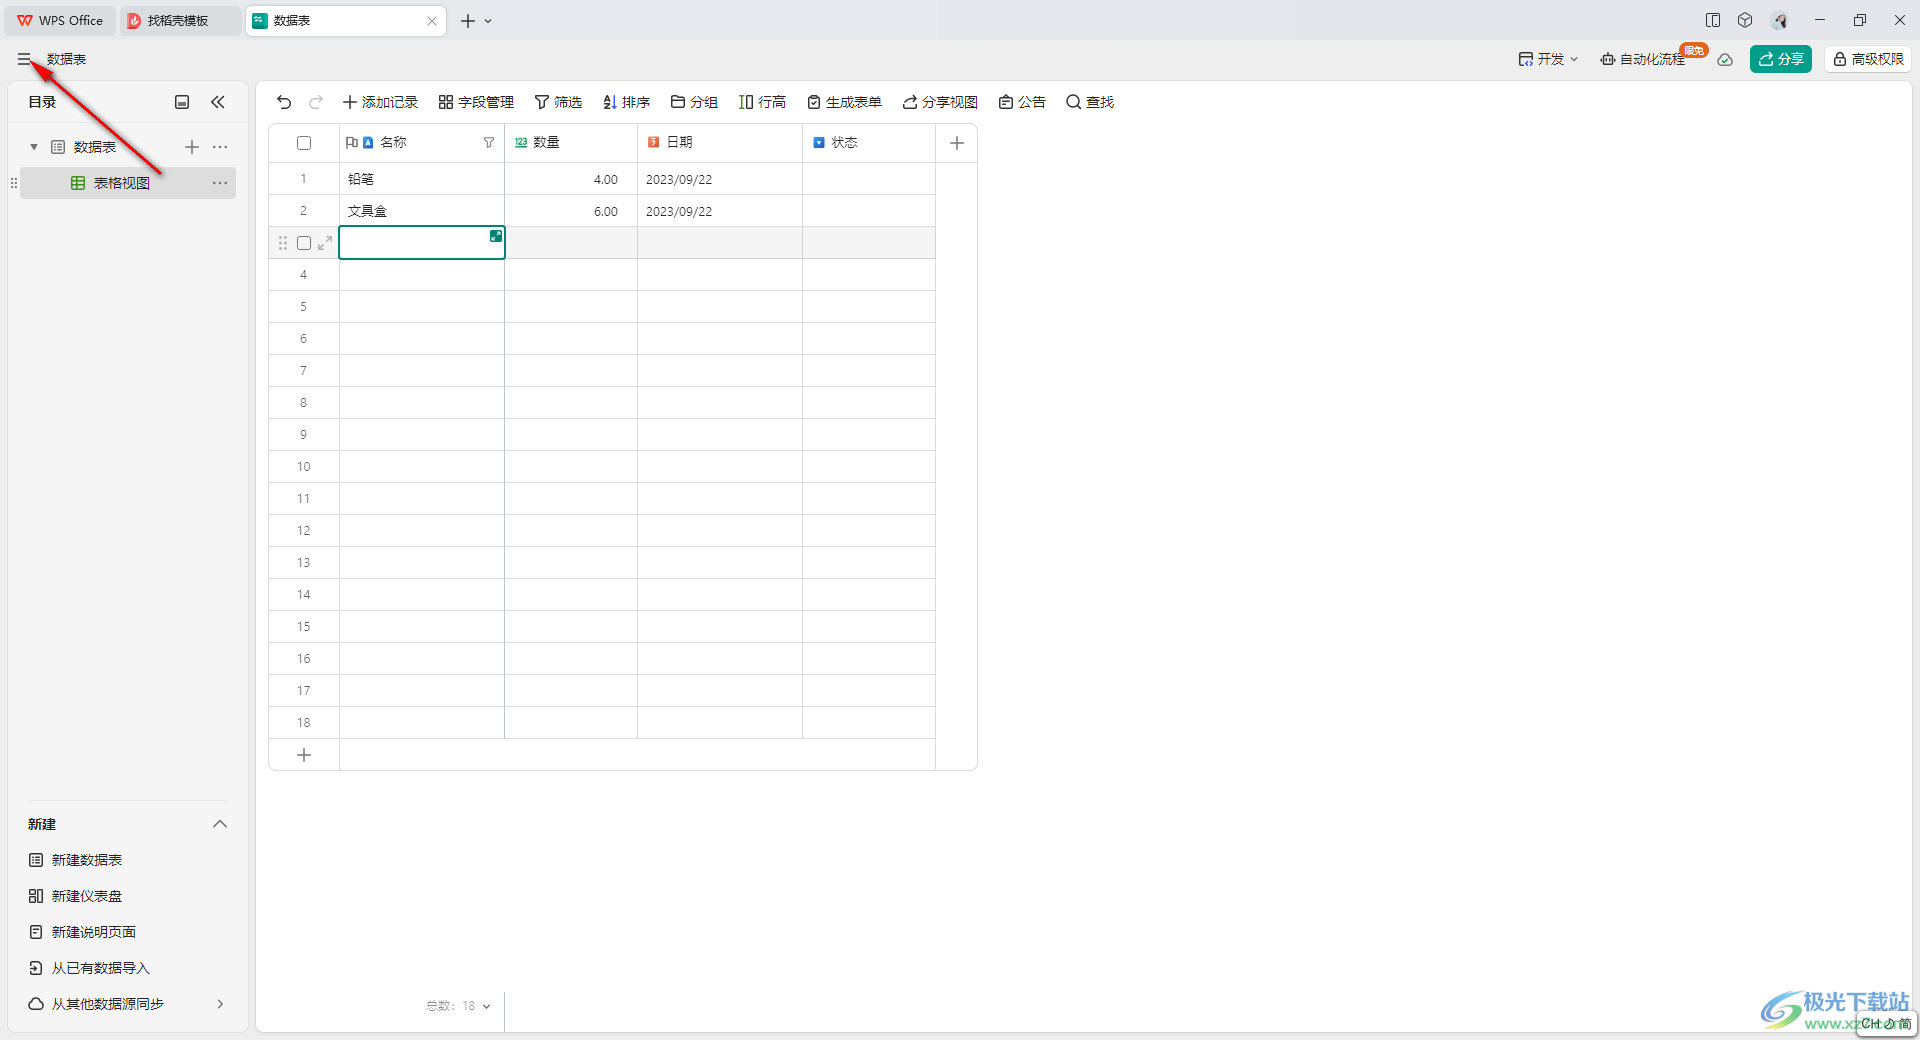Click 添加记录 to add a record

tap(380, 102)
